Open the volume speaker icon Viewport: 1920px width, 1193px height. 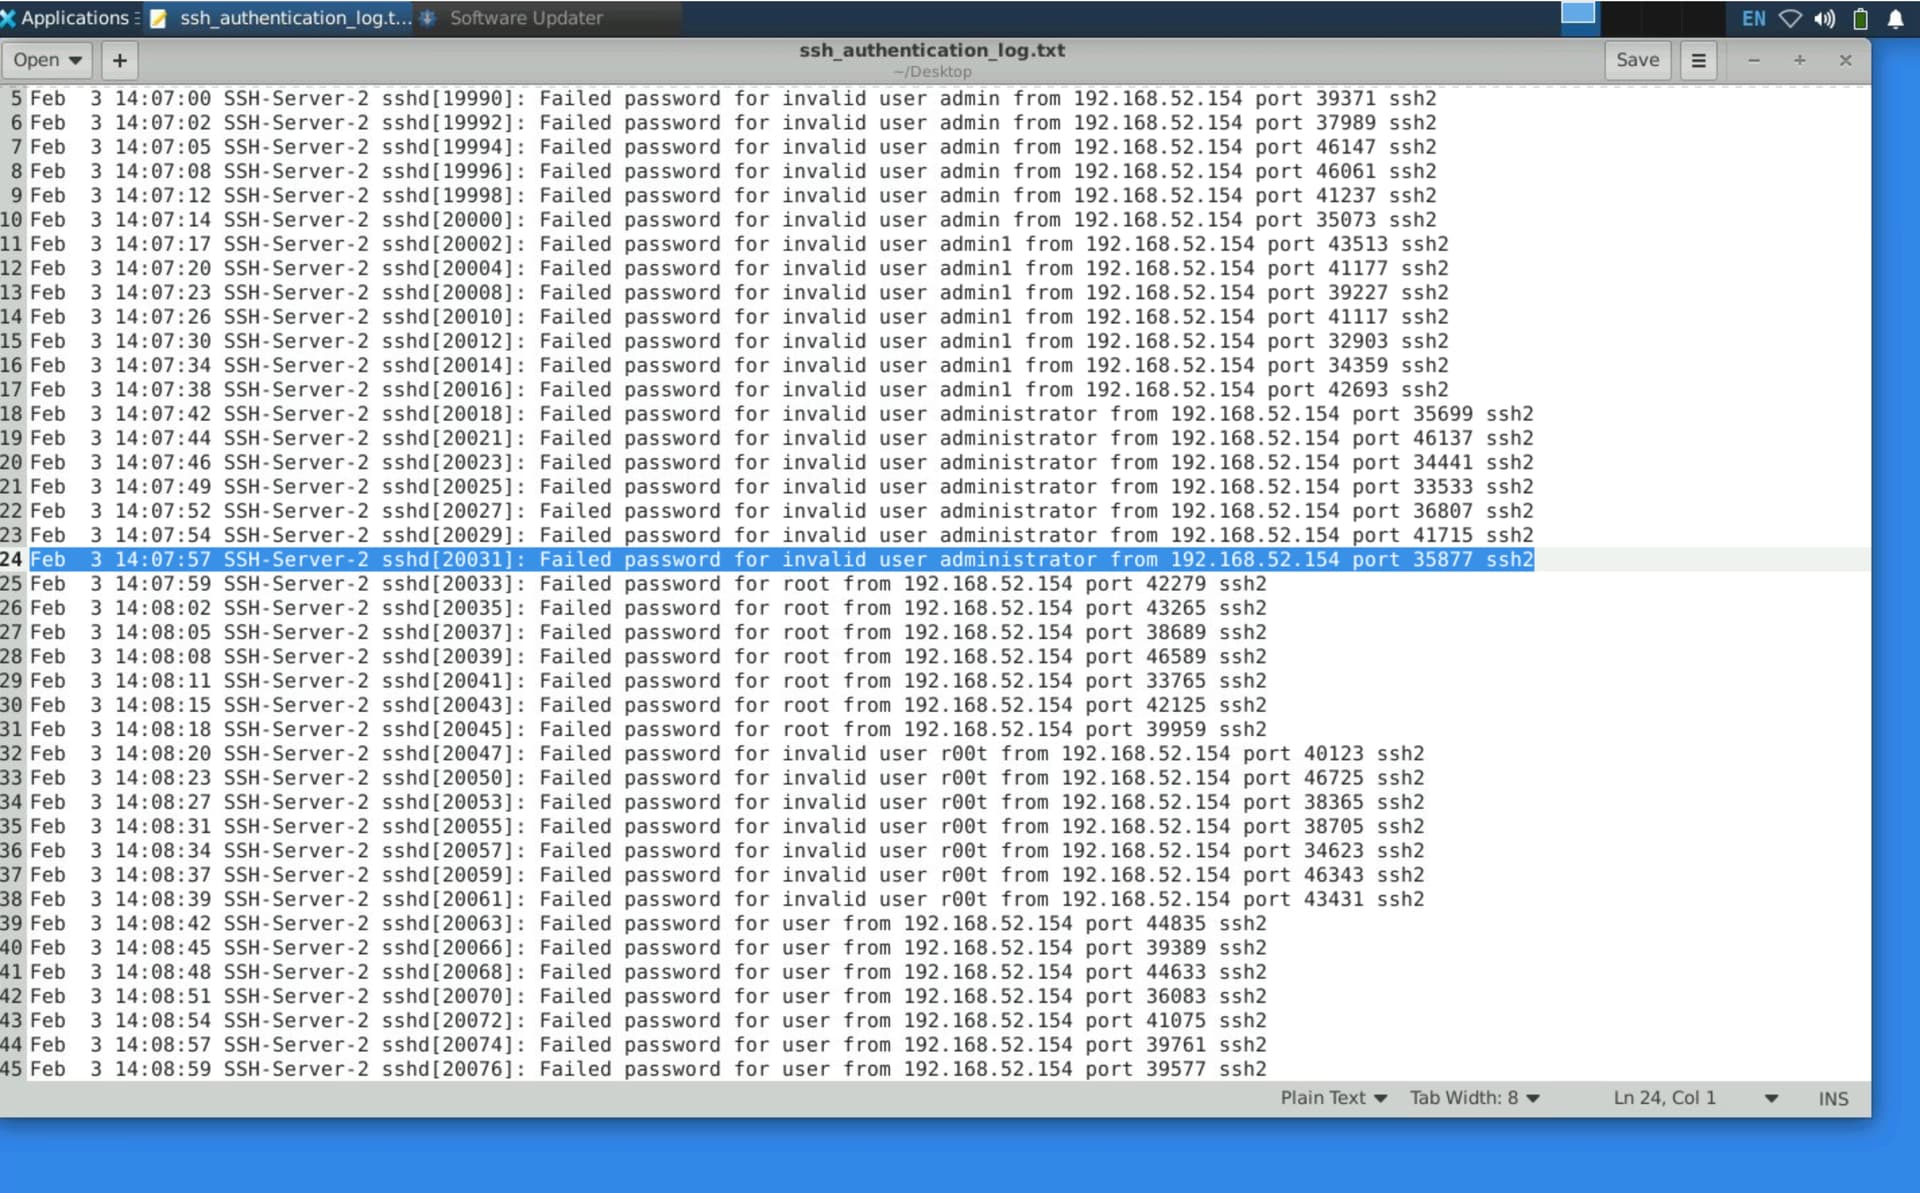click(1825, 18)
